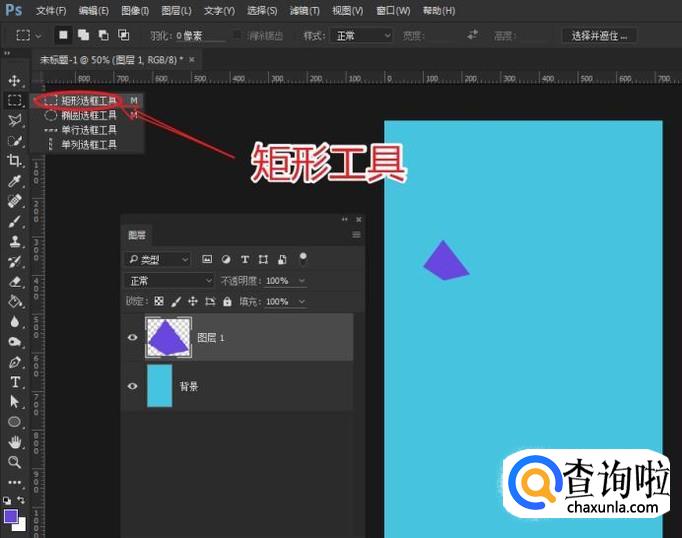Choose the Pen tool
The height and width of the screenshot is (538, 682).
click(15, 362)
